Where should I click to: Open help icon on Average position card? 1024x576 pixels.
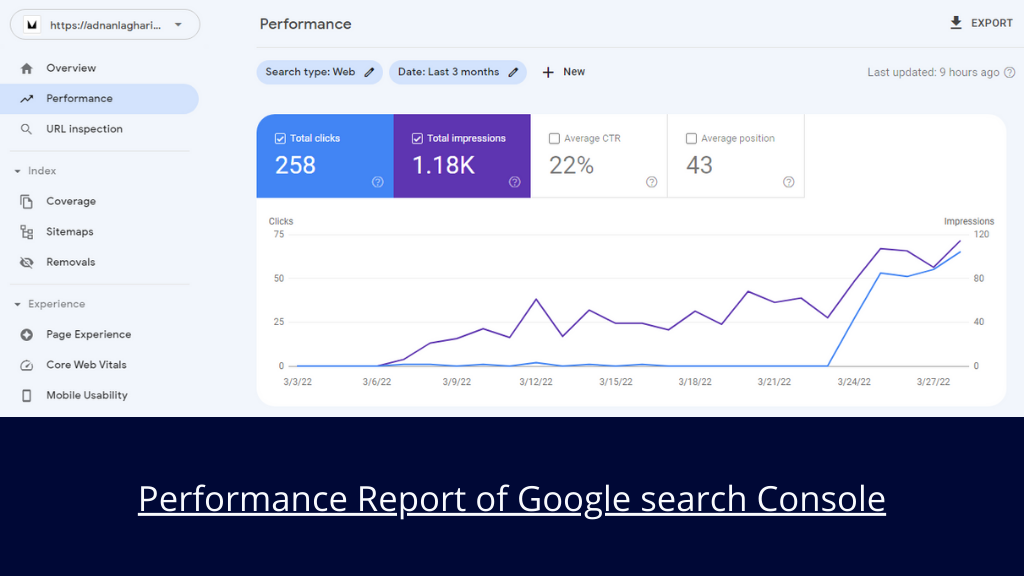point(789,182)
